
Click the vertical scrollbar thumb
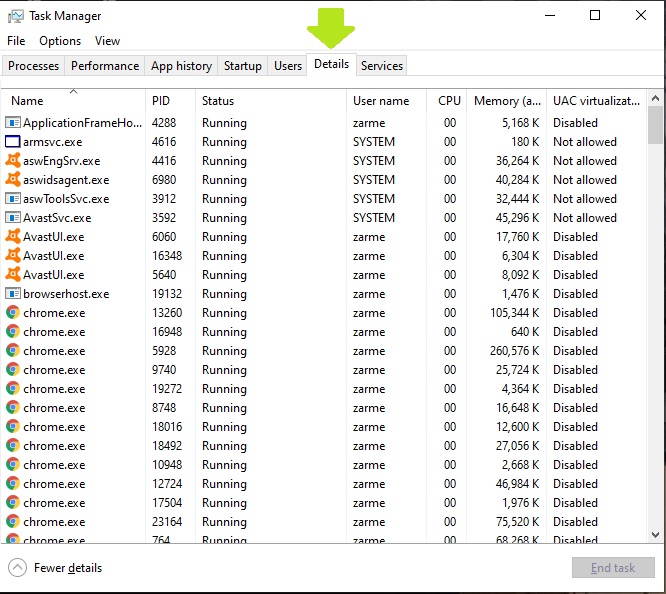click(655, 125)
